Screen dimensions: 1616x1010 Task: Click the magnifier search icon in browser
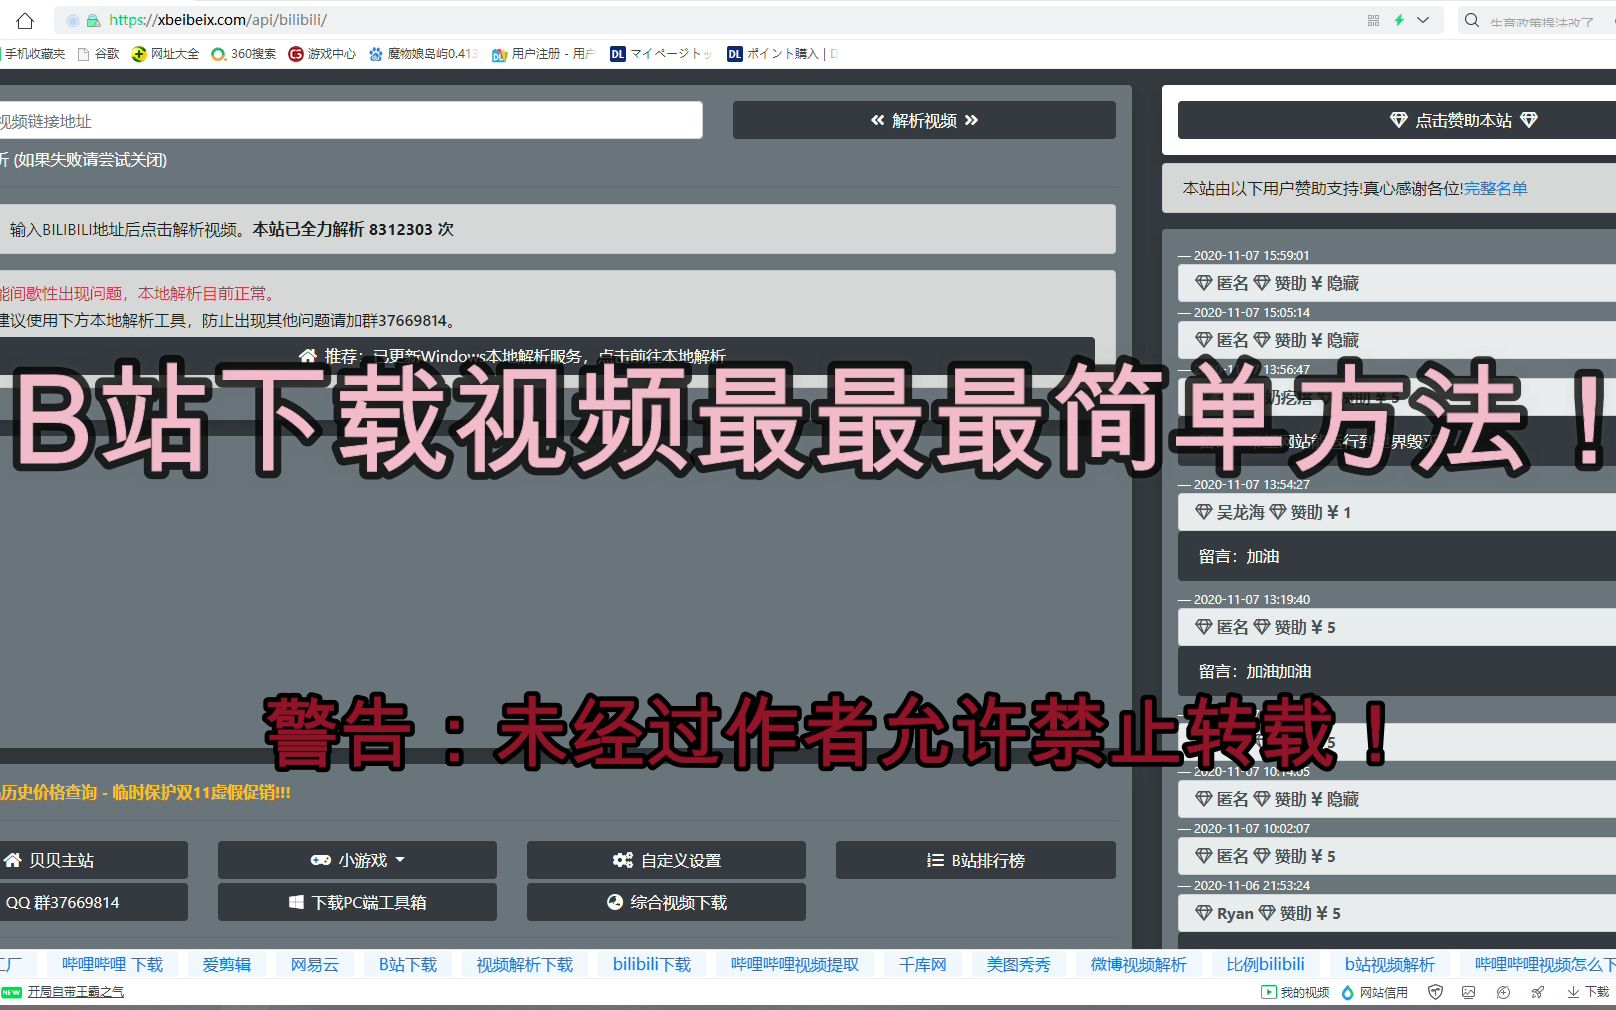coord(1472,20)
